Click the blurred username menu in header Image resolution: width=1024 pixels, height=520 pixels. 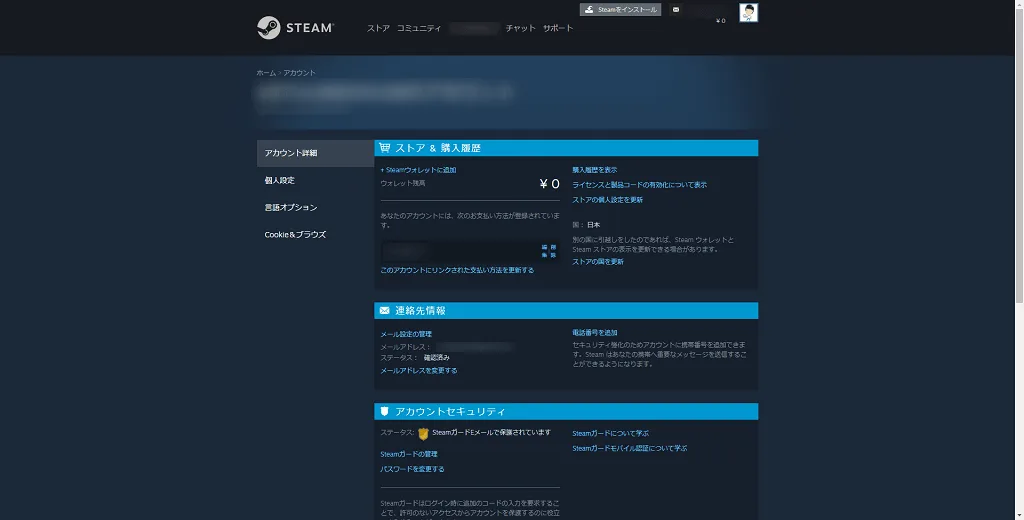click(x=474, y=28)
